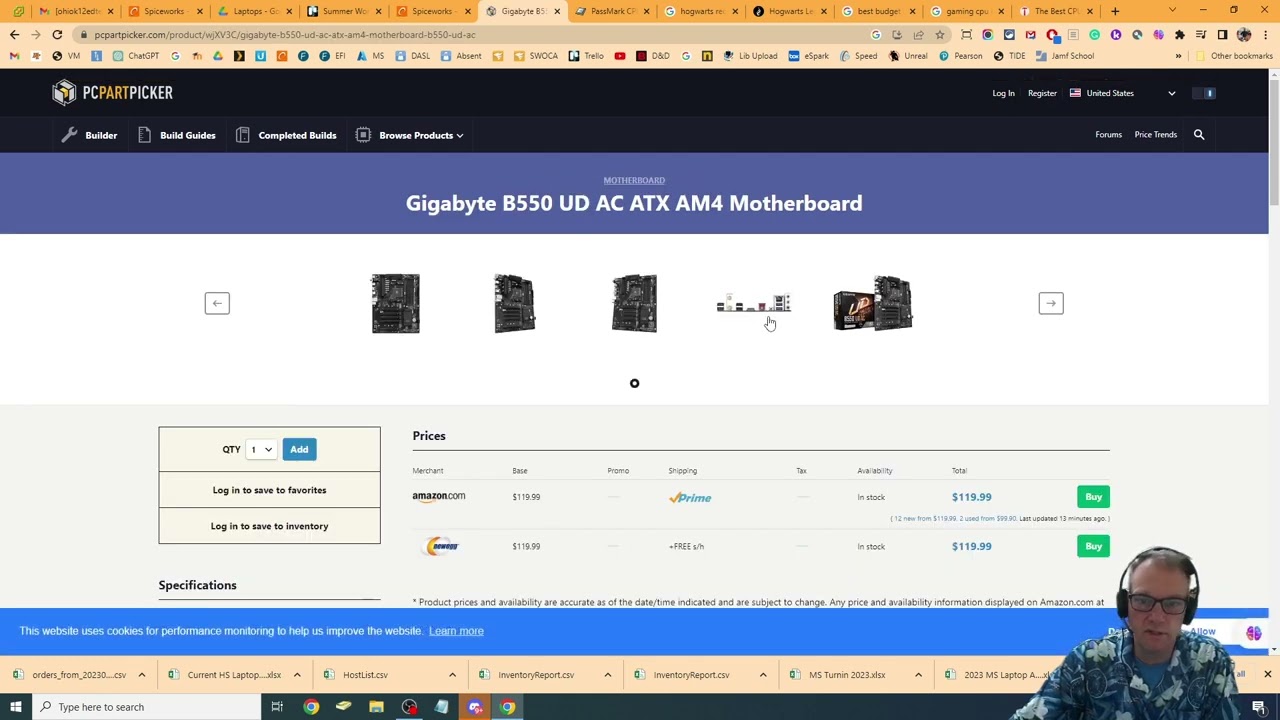Go back with browser back arrow

[14, 34]
